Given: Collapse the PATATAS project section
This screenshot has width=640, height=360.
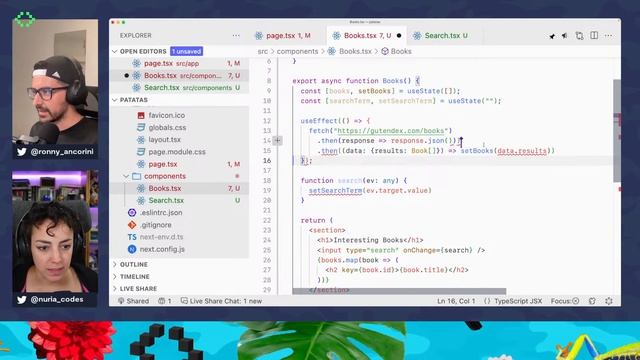Looking at the screenshot, I should (x=115, y=100).
